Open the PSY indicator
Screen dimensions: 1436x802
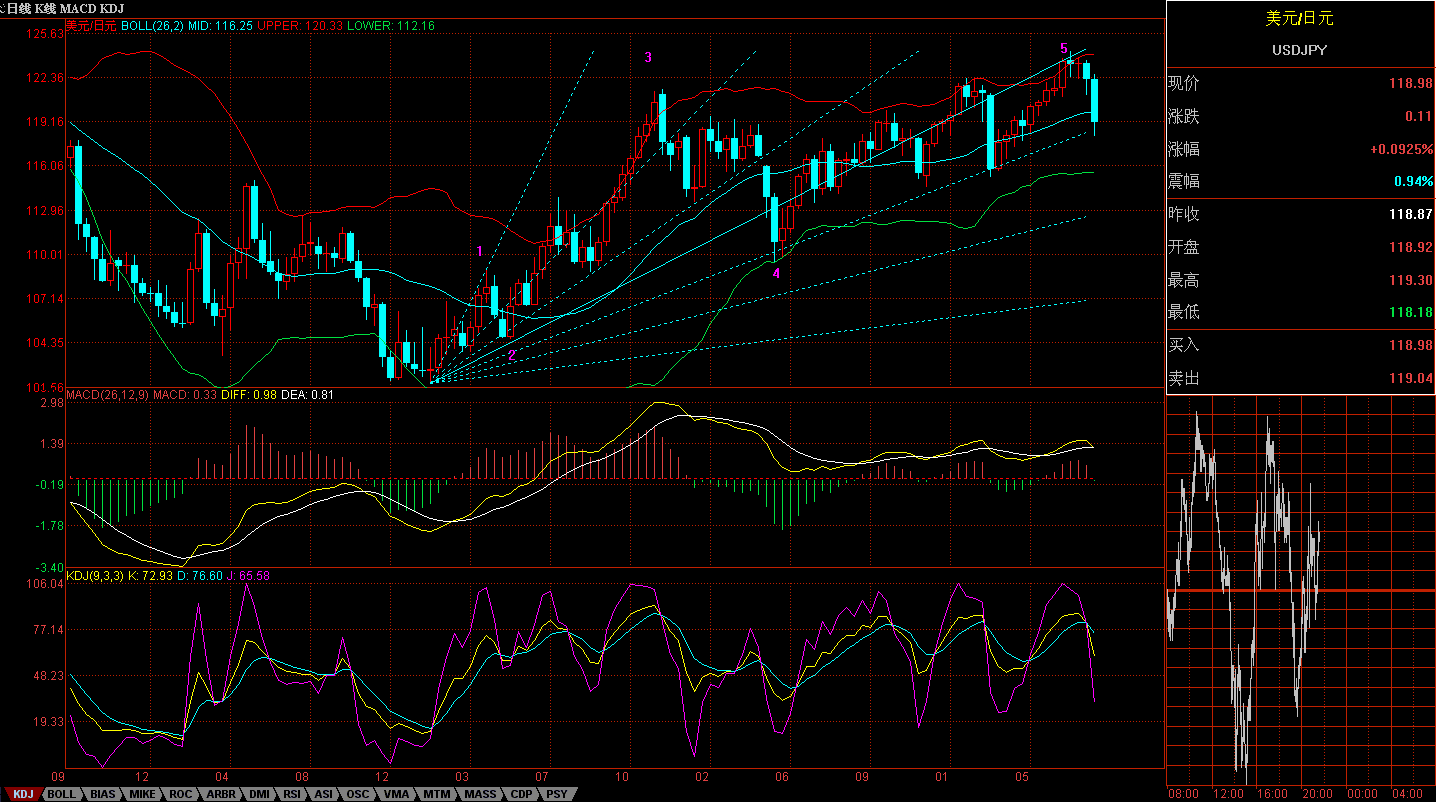pyautogui.click(x=556, y=793)
